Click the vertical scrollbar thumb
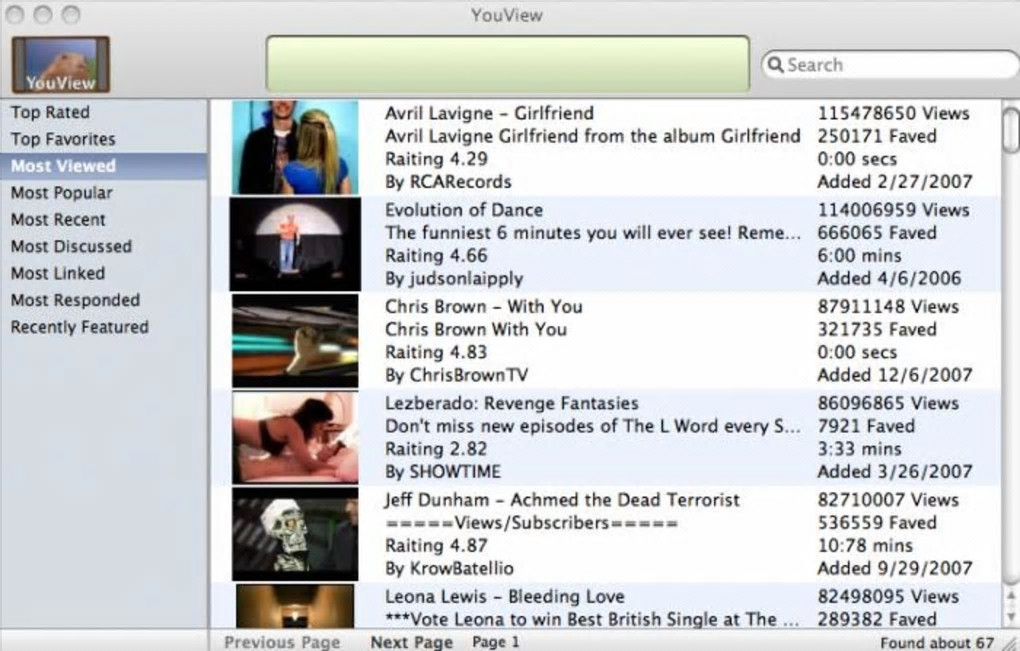Screen dimensions: 1020x651 click(x=1011, y=130)
